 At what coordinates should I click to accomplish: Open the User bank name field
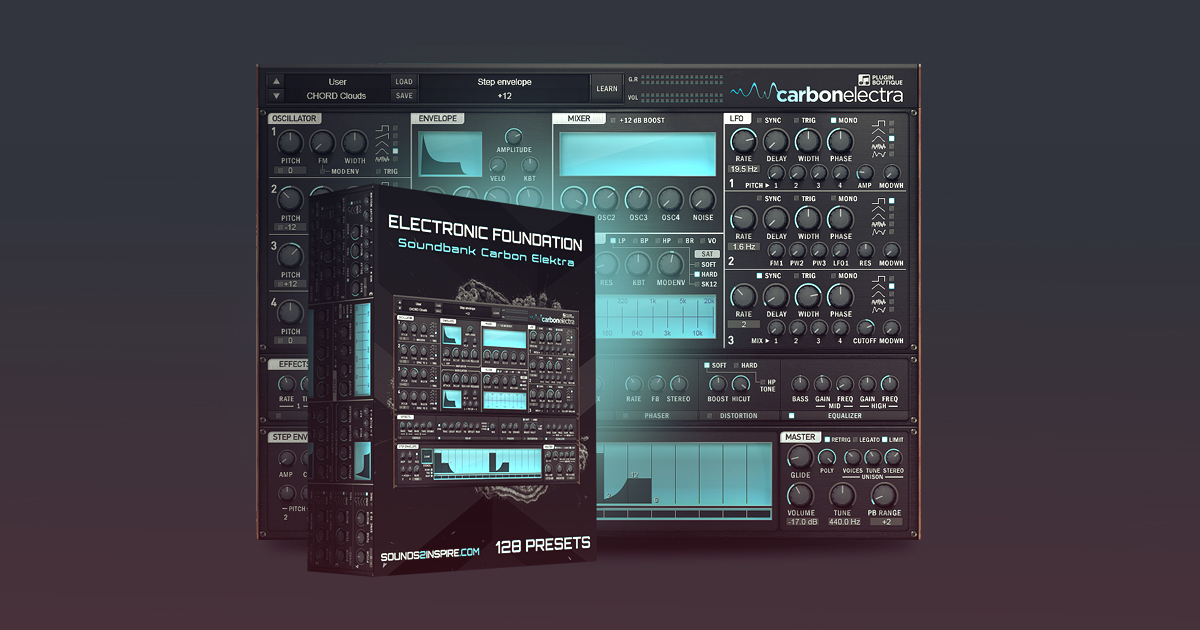[x=337, y=82]
